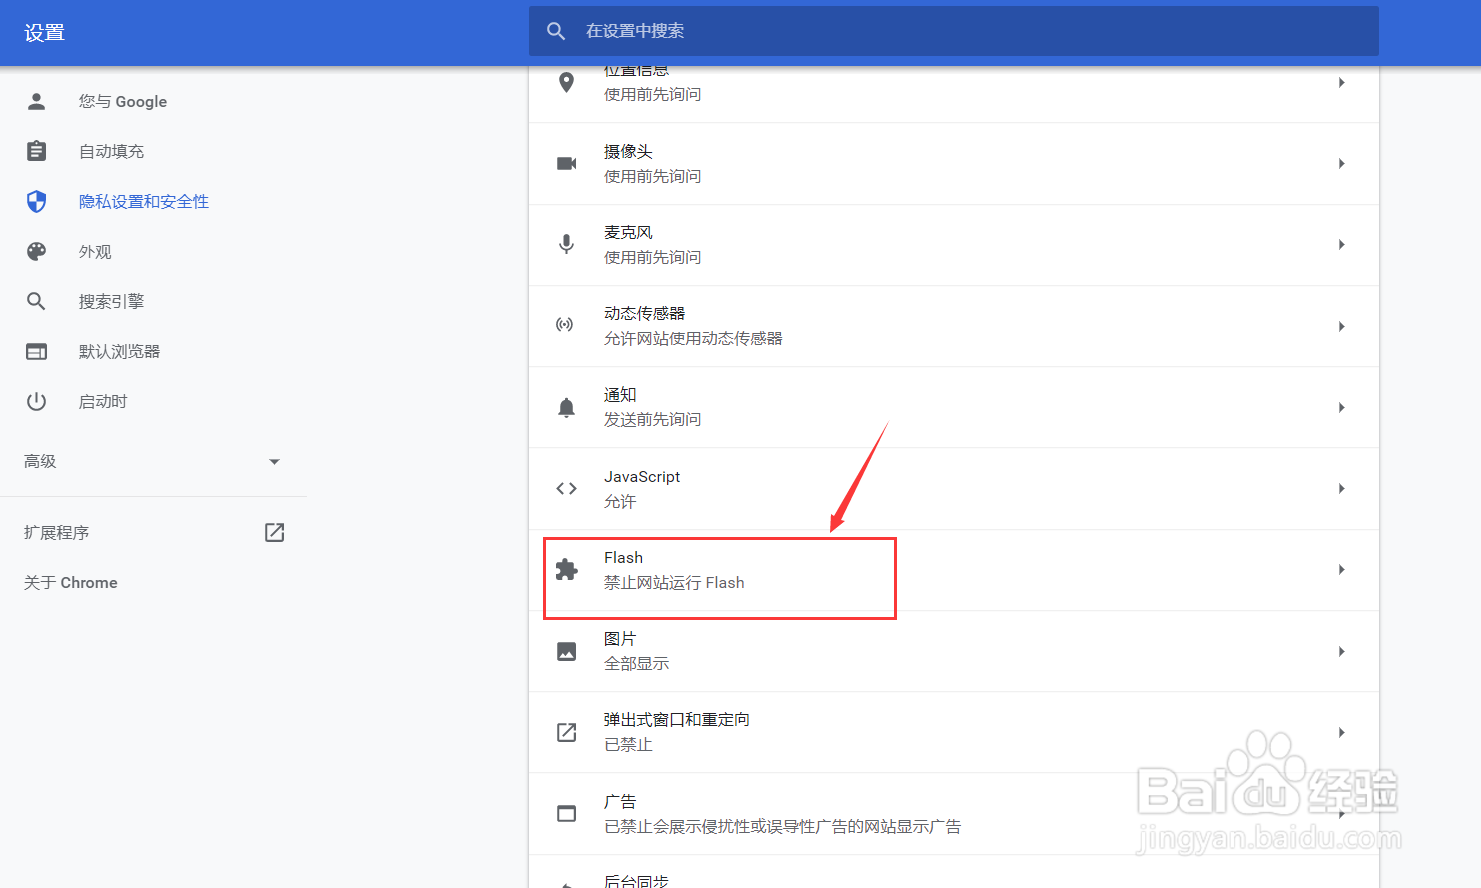Screen dimensions: 1481x888
Task: Click the magnifier icon beside 搜索引擎
Action: click(37, 301)
